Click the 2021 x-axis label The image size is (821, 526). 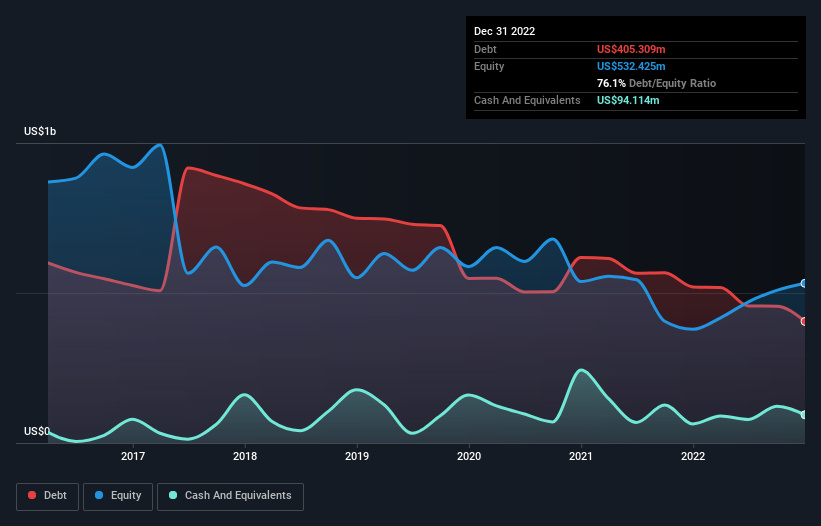tap(581, 456)
